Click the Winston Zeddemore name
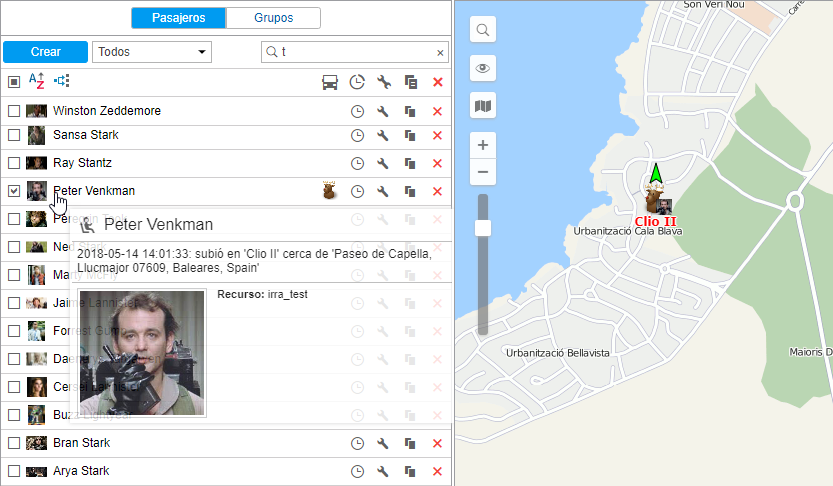 107,111
